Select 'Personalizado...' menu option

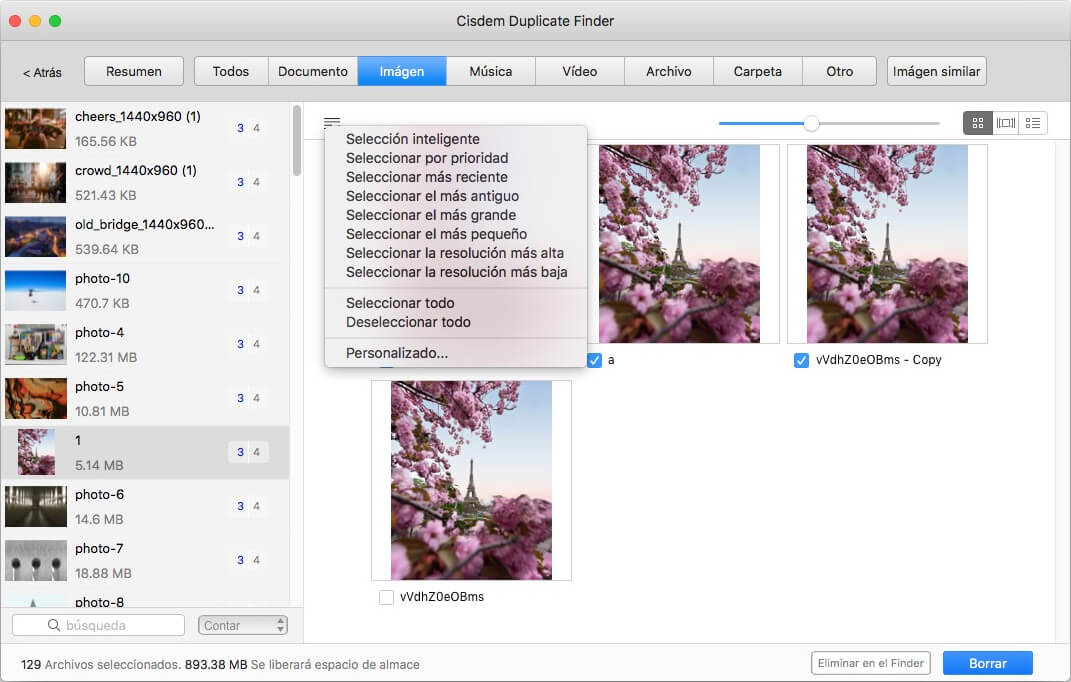(x=396, y=353)
